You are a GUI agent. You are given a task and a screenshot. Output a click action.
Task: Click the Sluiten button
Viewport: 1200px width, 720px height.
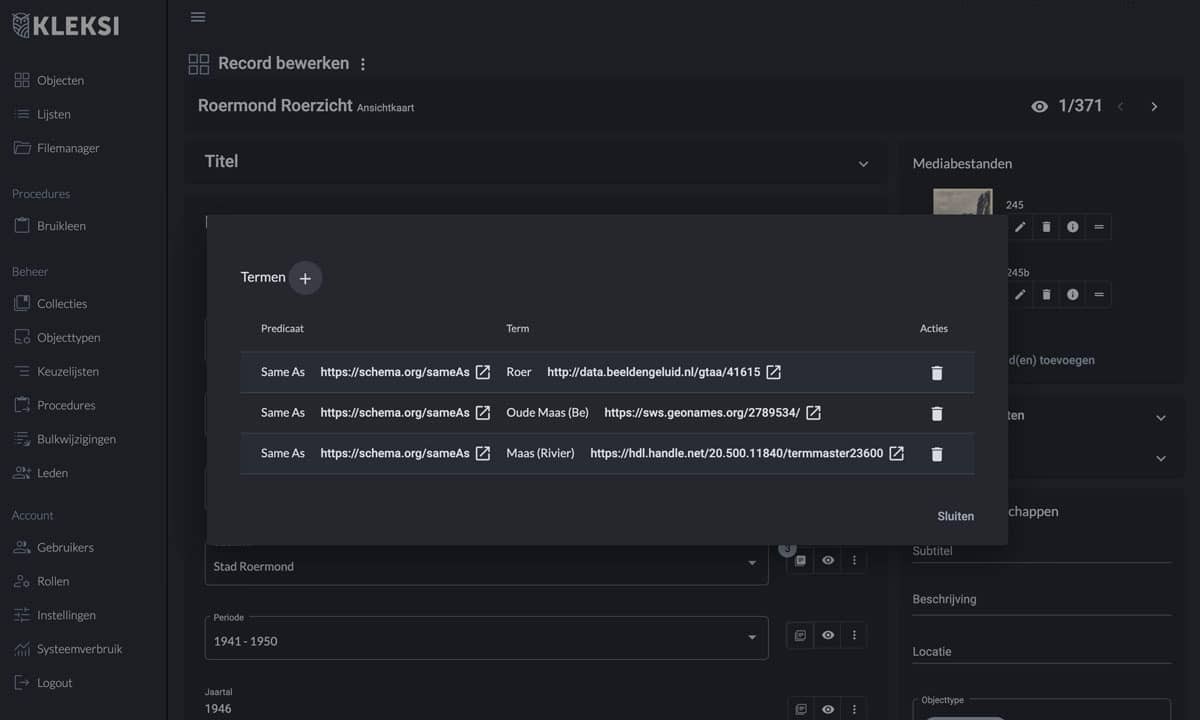[955, 516]
